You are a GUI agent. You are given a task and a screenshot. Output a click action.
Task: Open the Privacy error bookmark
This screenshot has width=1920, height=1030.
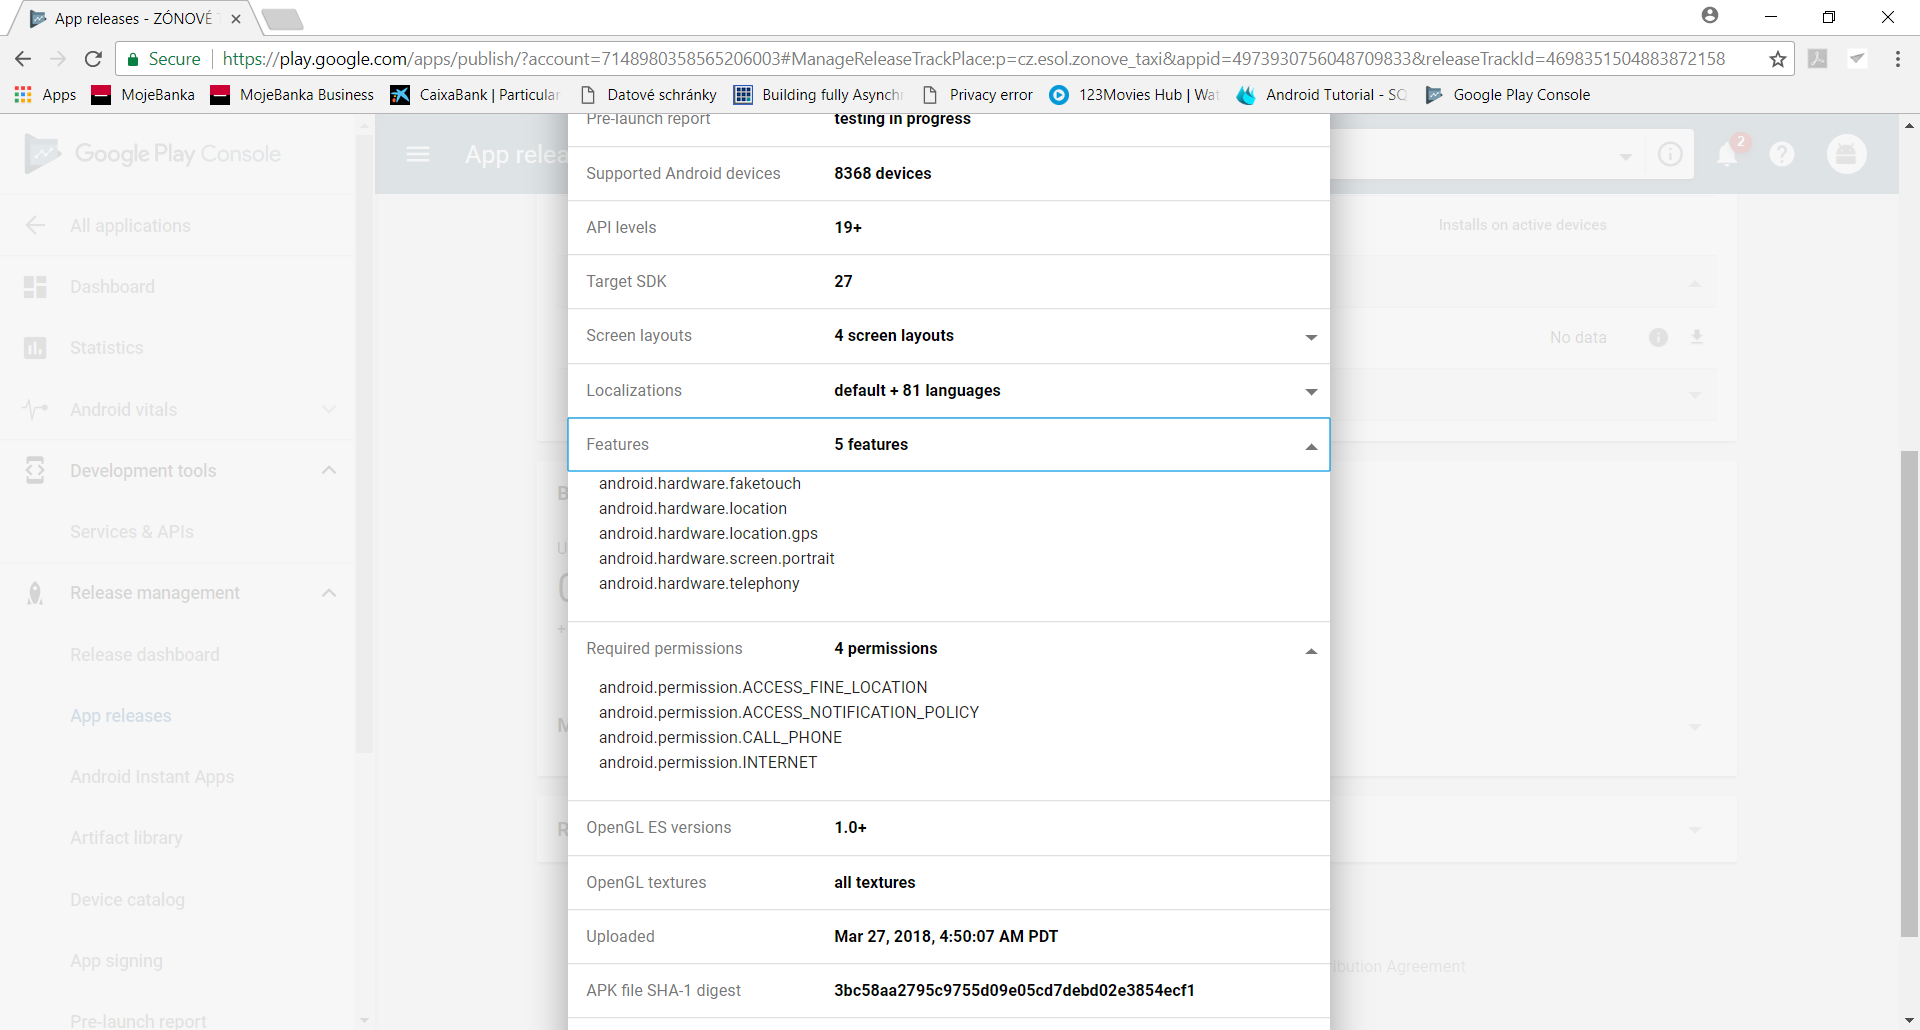click(977, 95)
